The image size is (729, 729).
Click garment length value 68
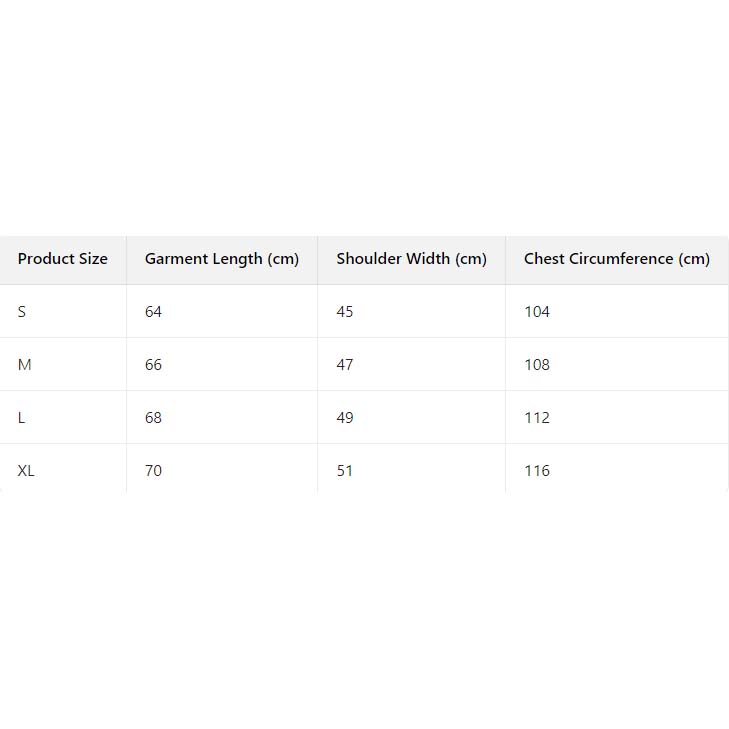(153, 418)
